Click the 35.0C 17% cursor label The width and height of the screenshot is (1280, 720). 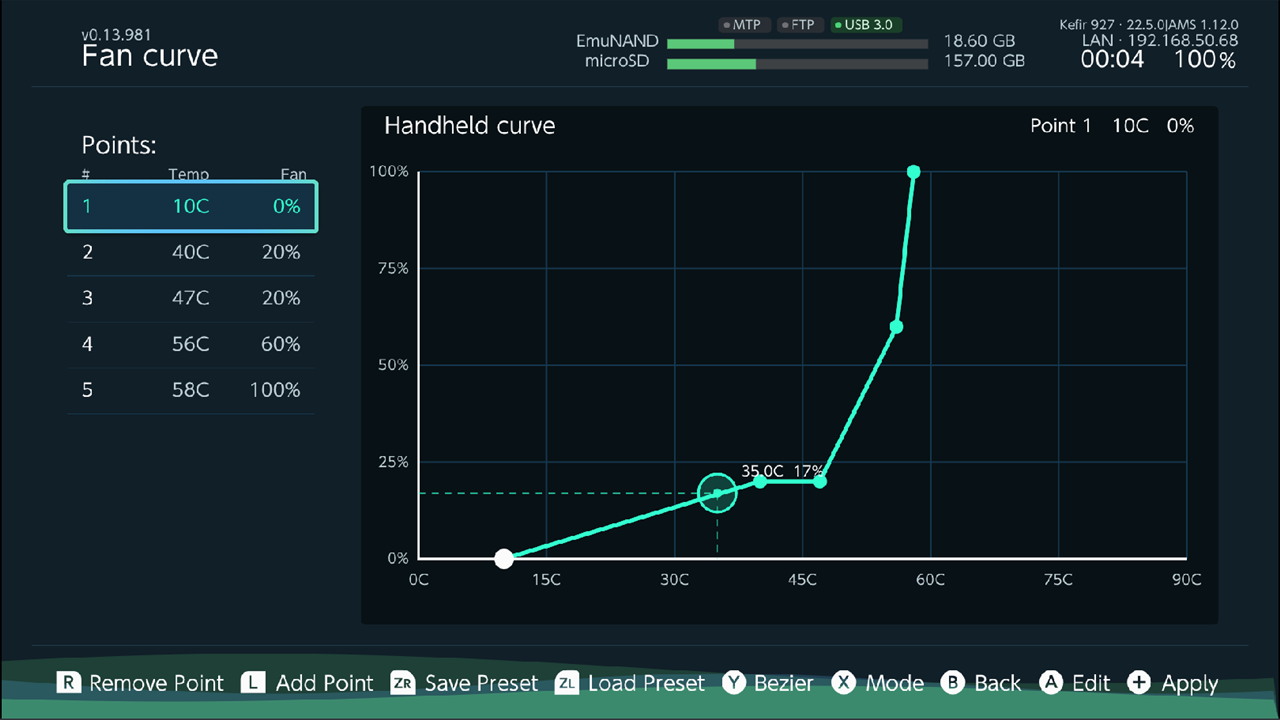tap(782, 471)
